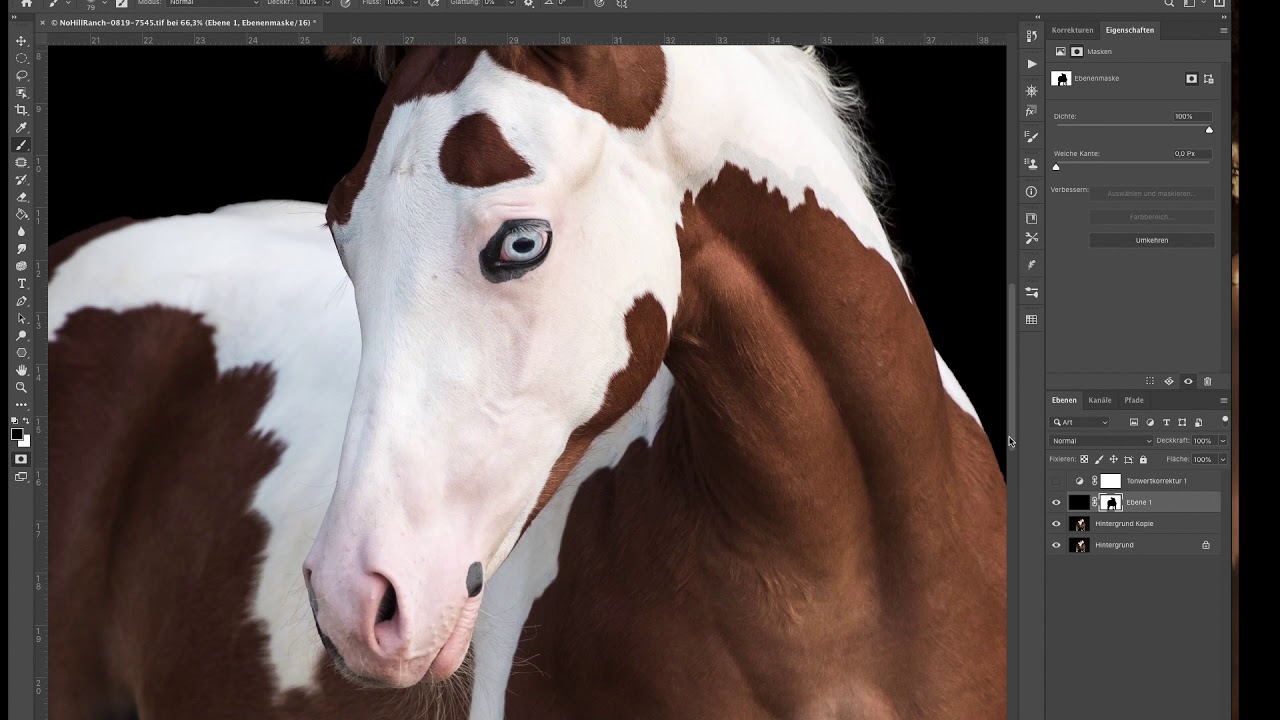The width and height of the screenshot is (1280, 720).
Task: Open the Art layer filter dropdown
Action: pos(1080,423)
